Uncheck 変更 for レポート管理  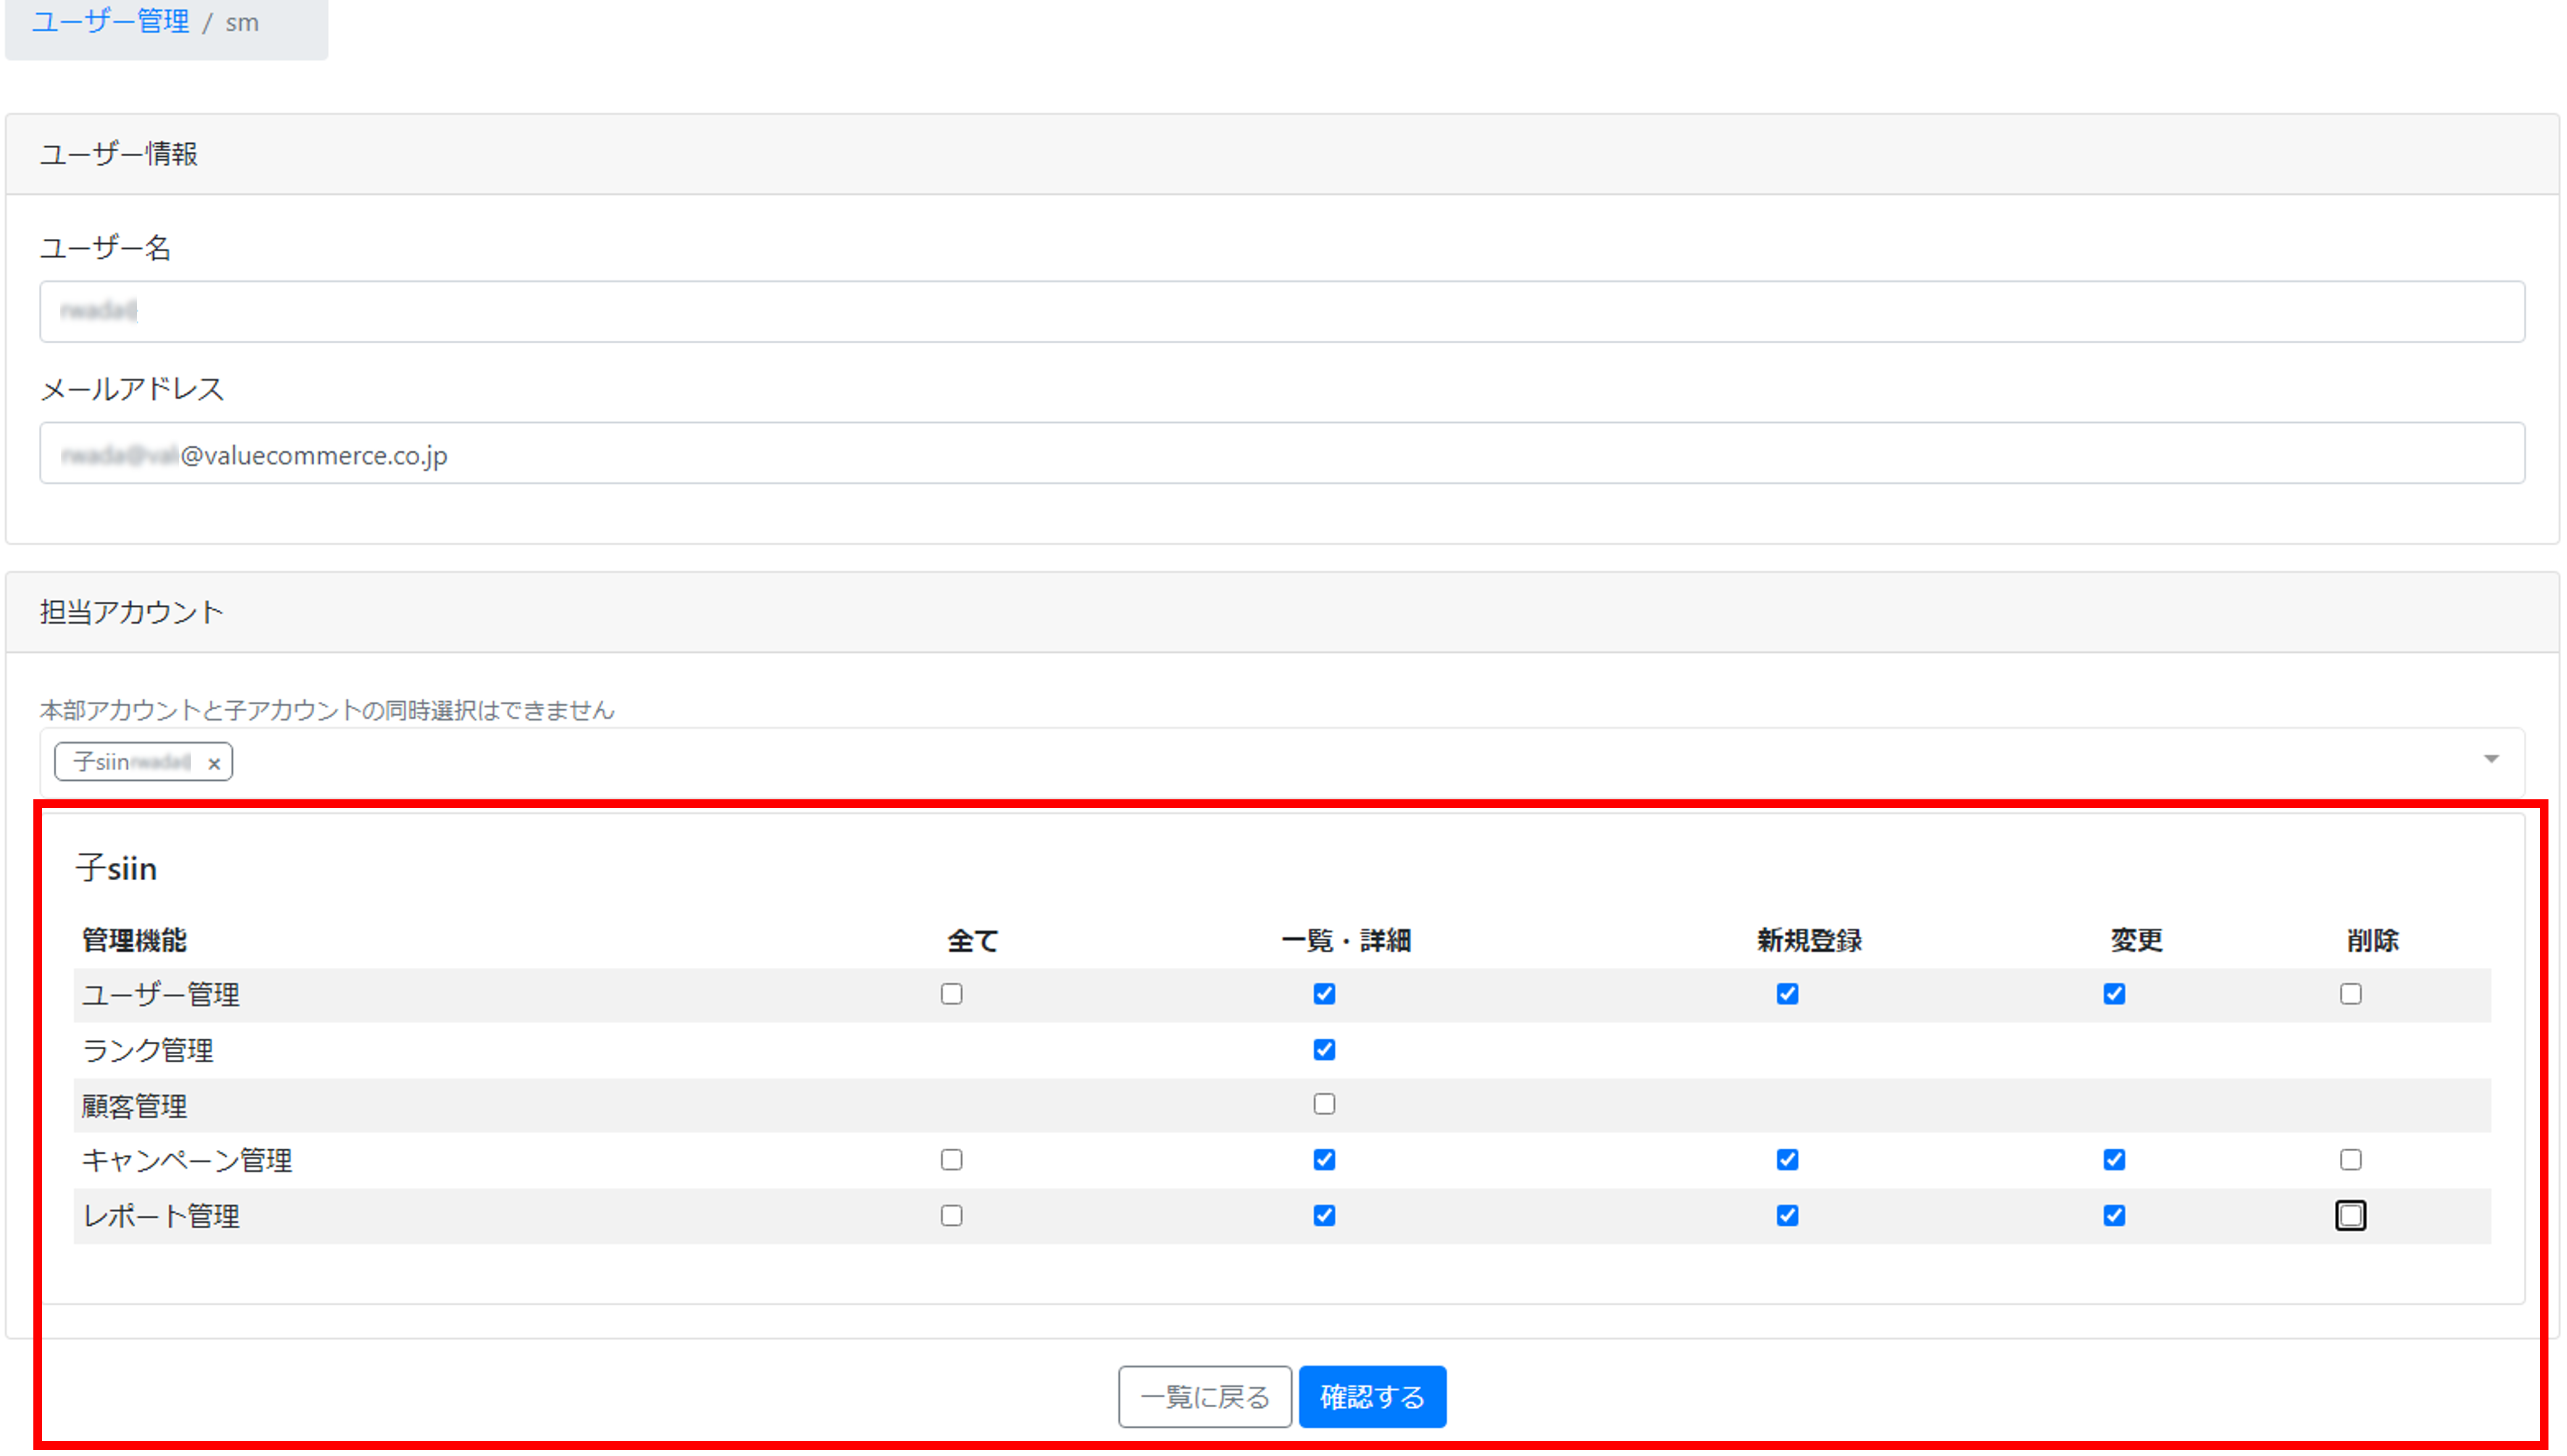(2114, 1216)
